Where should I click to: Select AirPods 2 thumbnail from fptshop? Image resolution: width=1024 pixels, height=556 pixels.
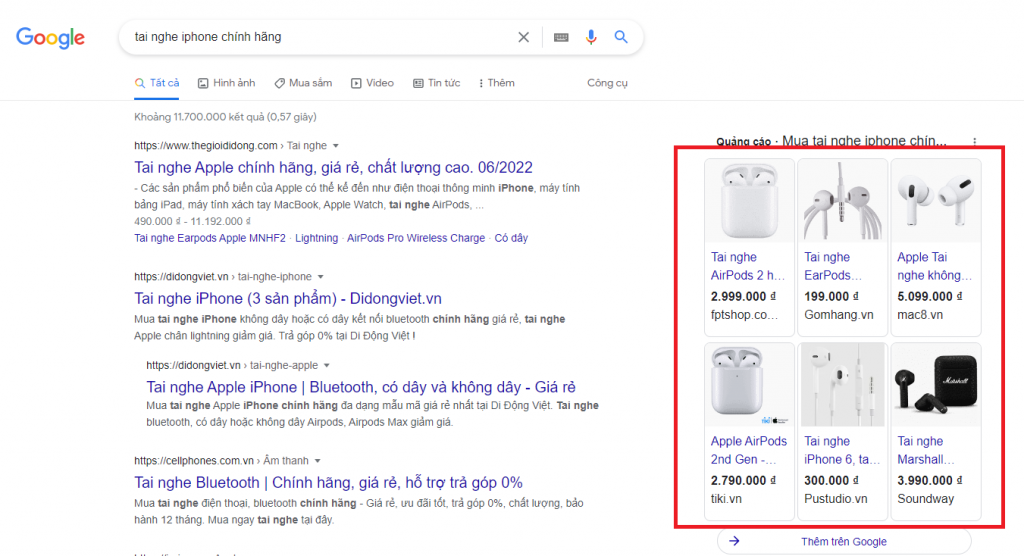pos(749,201)
